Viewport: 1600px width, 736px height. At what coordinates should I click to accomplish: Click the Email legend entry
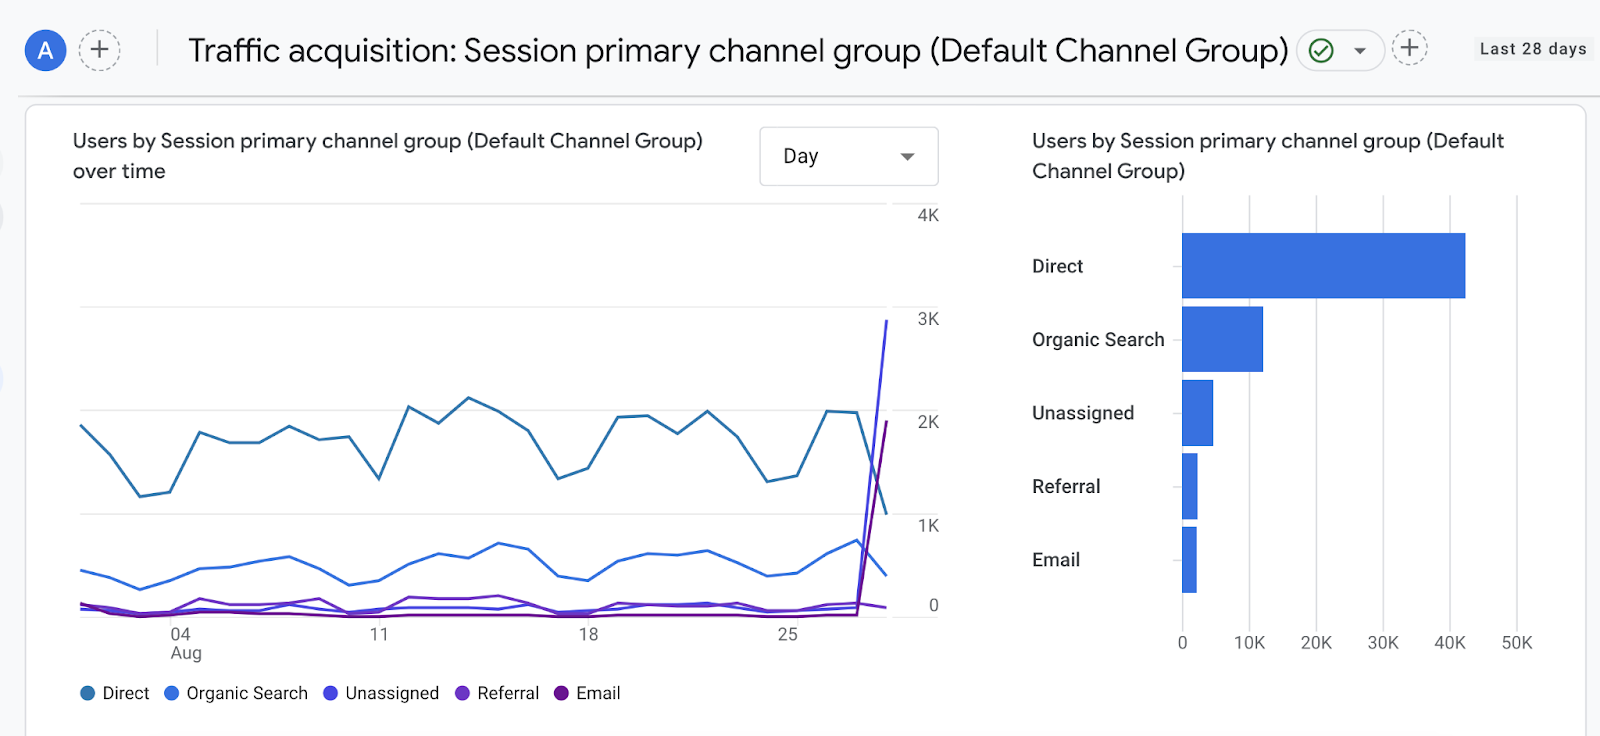pyautogui.click(x=587, y=693)
